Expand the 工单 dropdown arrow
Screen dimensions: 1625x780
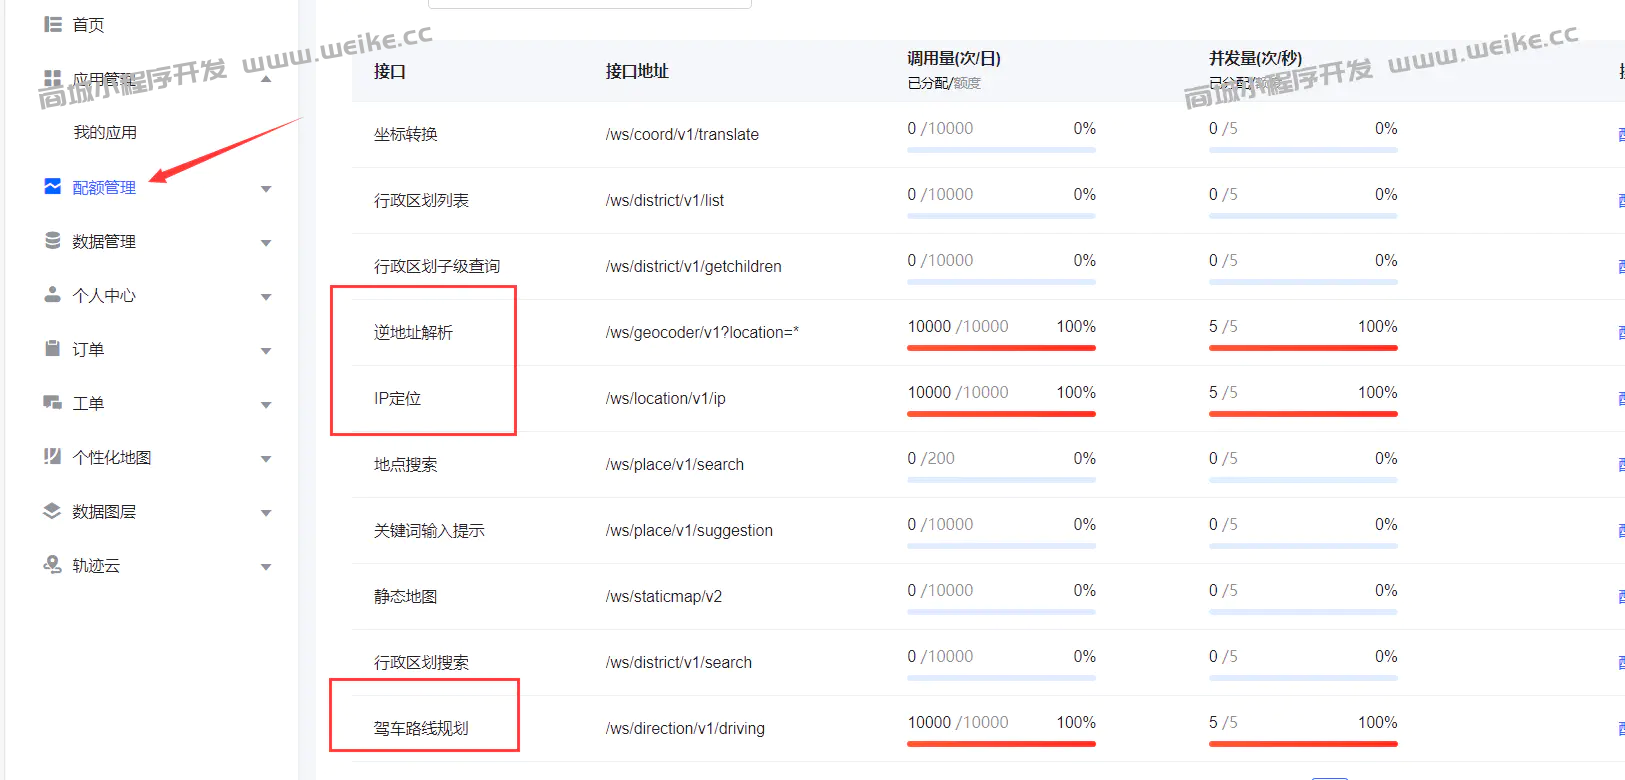tap(266, 405)
